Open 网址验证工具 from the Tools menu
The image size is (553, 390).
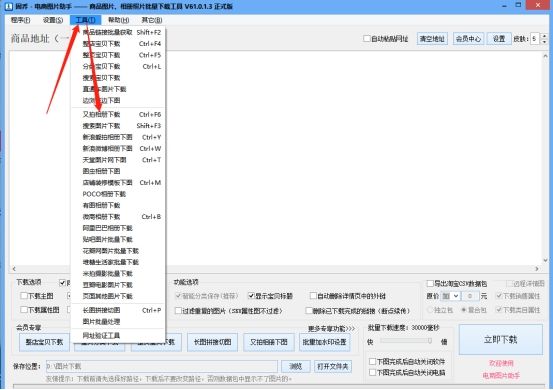tap(118, 335)
